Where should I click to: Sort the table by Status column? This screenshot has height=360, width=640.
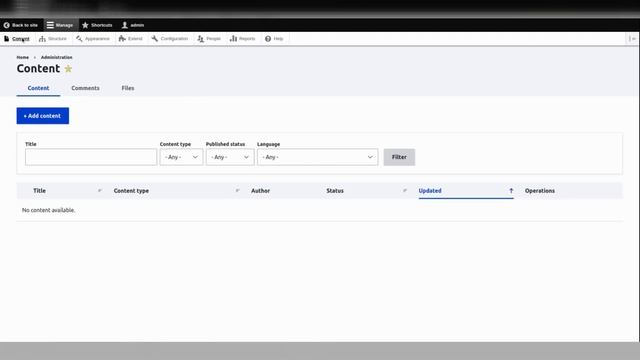coord(335,191)
